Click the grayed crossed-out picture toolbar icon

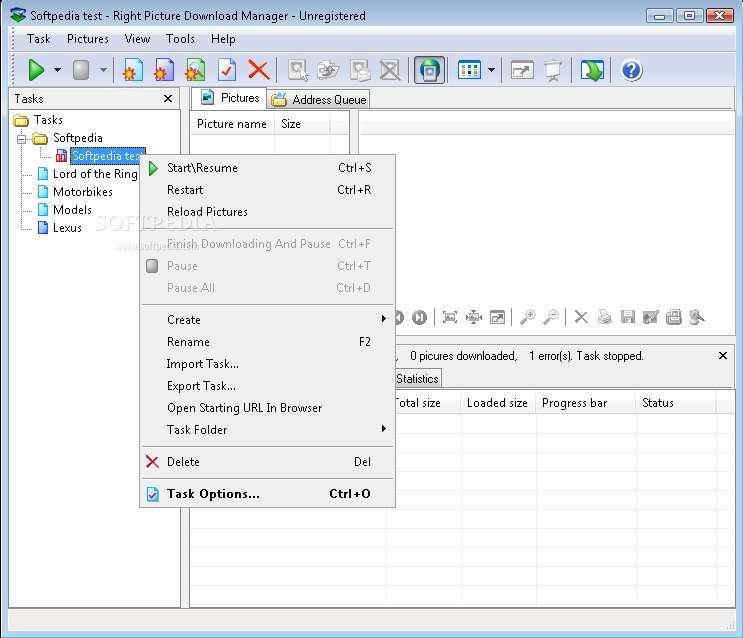click(x=390, y=70)
